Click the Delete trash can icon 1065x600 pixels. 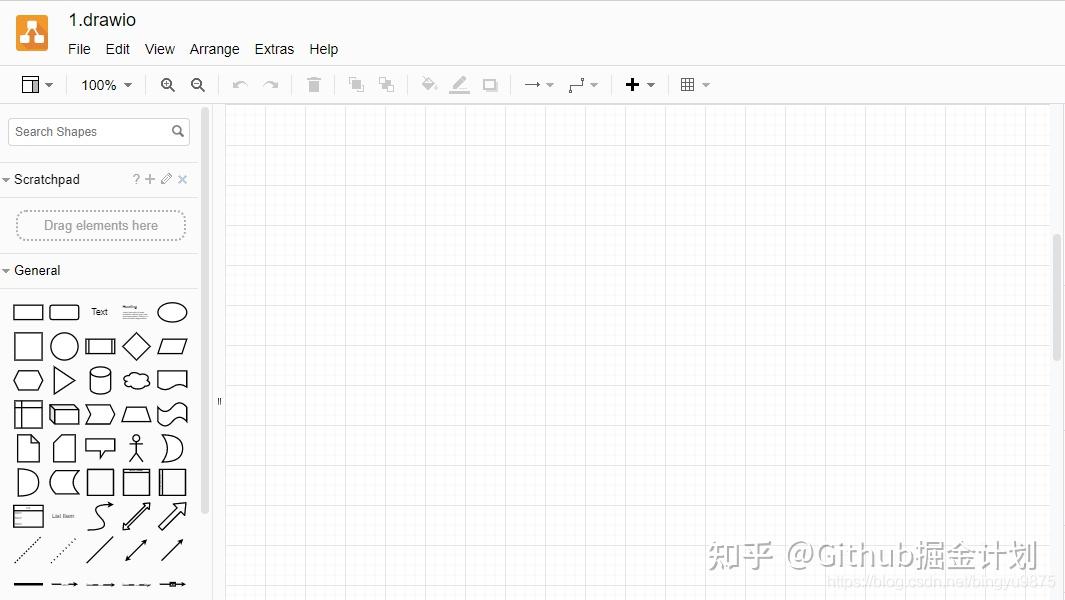coord(314,85)
